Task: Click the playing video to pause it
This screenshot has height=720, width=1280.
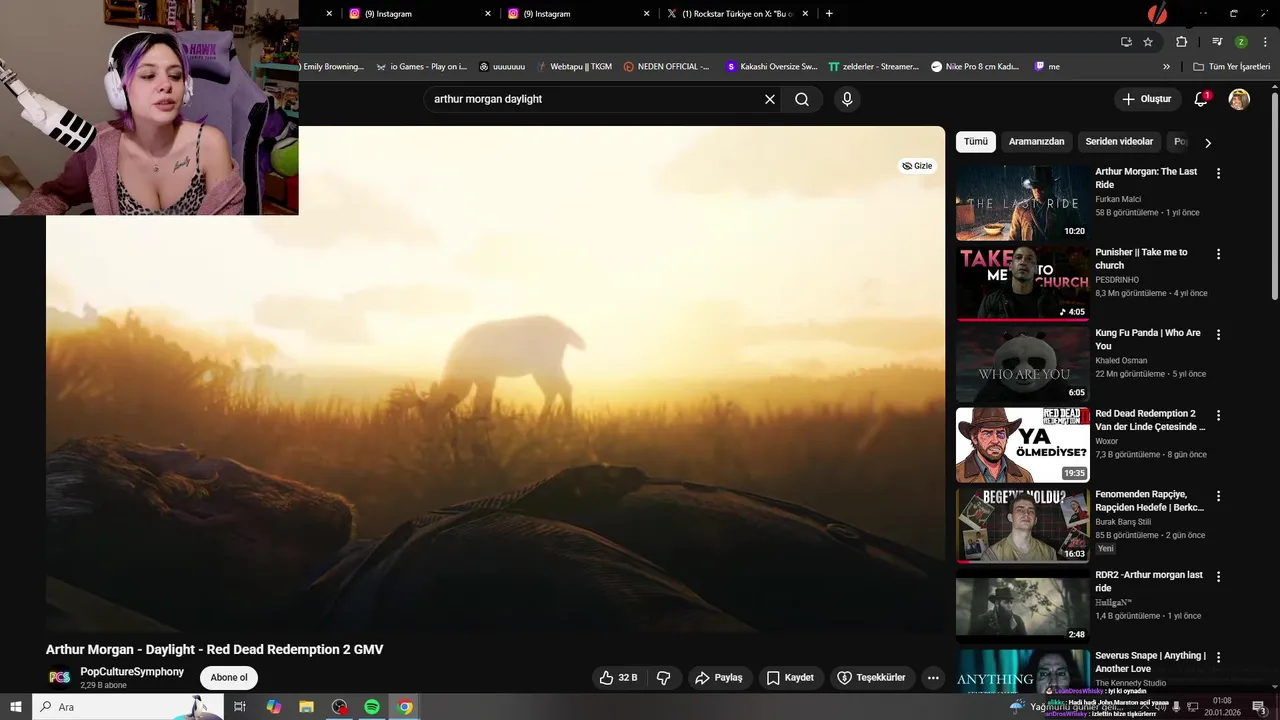Action: [x=495, y=379]
